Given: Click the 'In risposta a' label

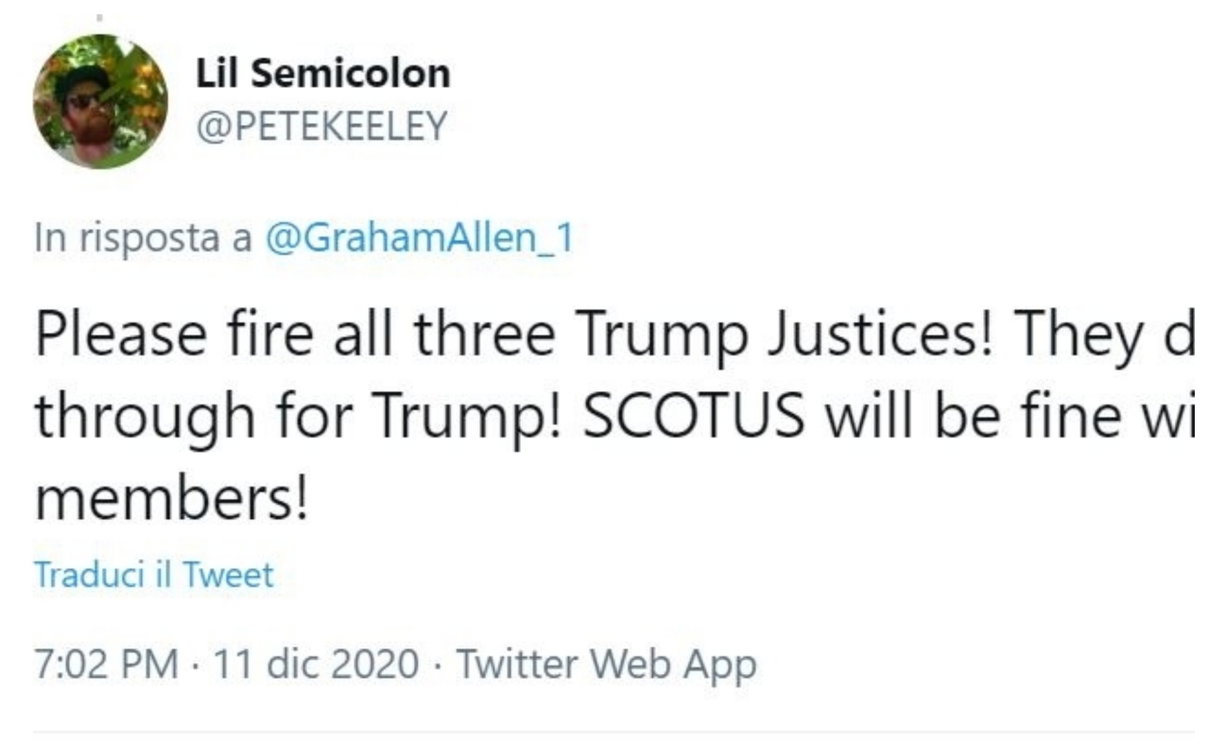Looking at the screenshot, I should pyautogui.click(x=144, y=240).
